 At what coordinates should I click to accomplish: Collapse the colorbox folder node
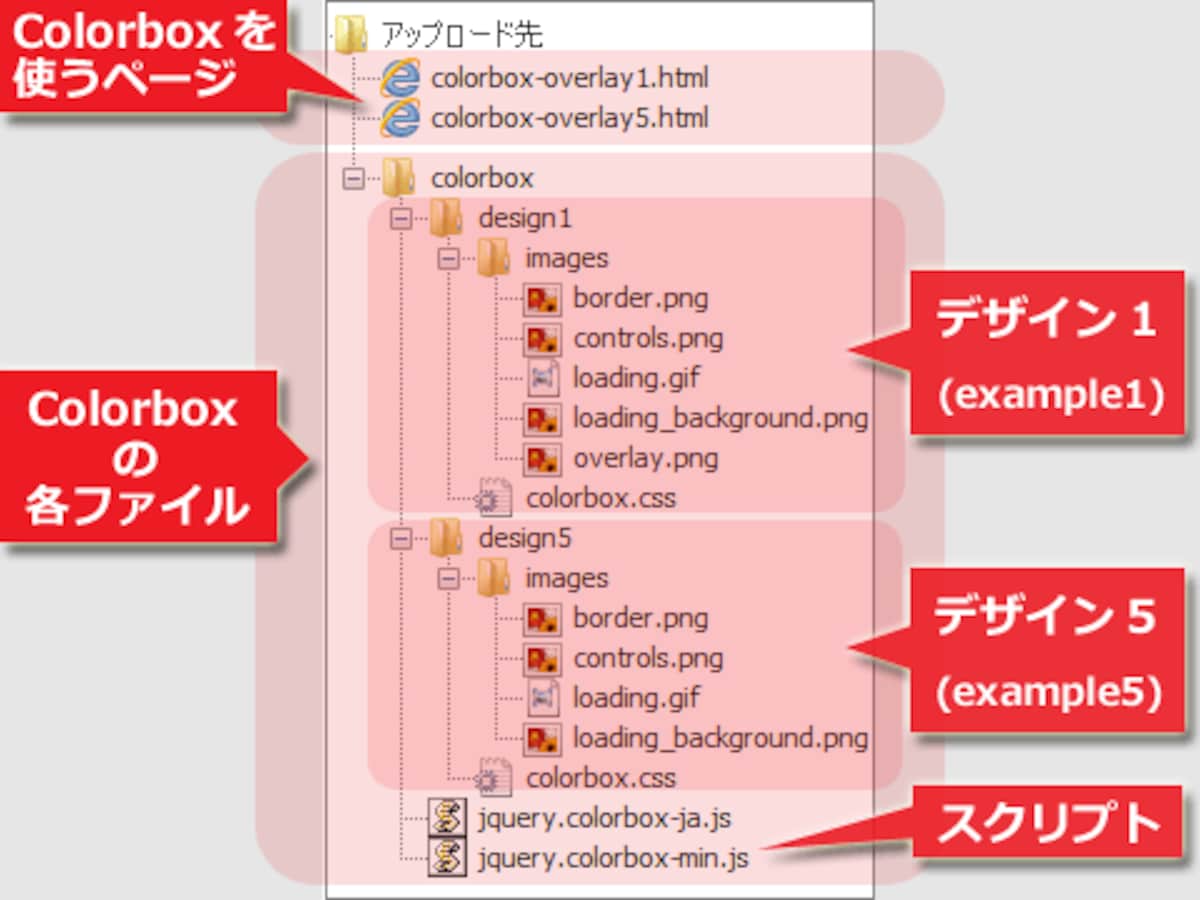(x=352, y=178)
